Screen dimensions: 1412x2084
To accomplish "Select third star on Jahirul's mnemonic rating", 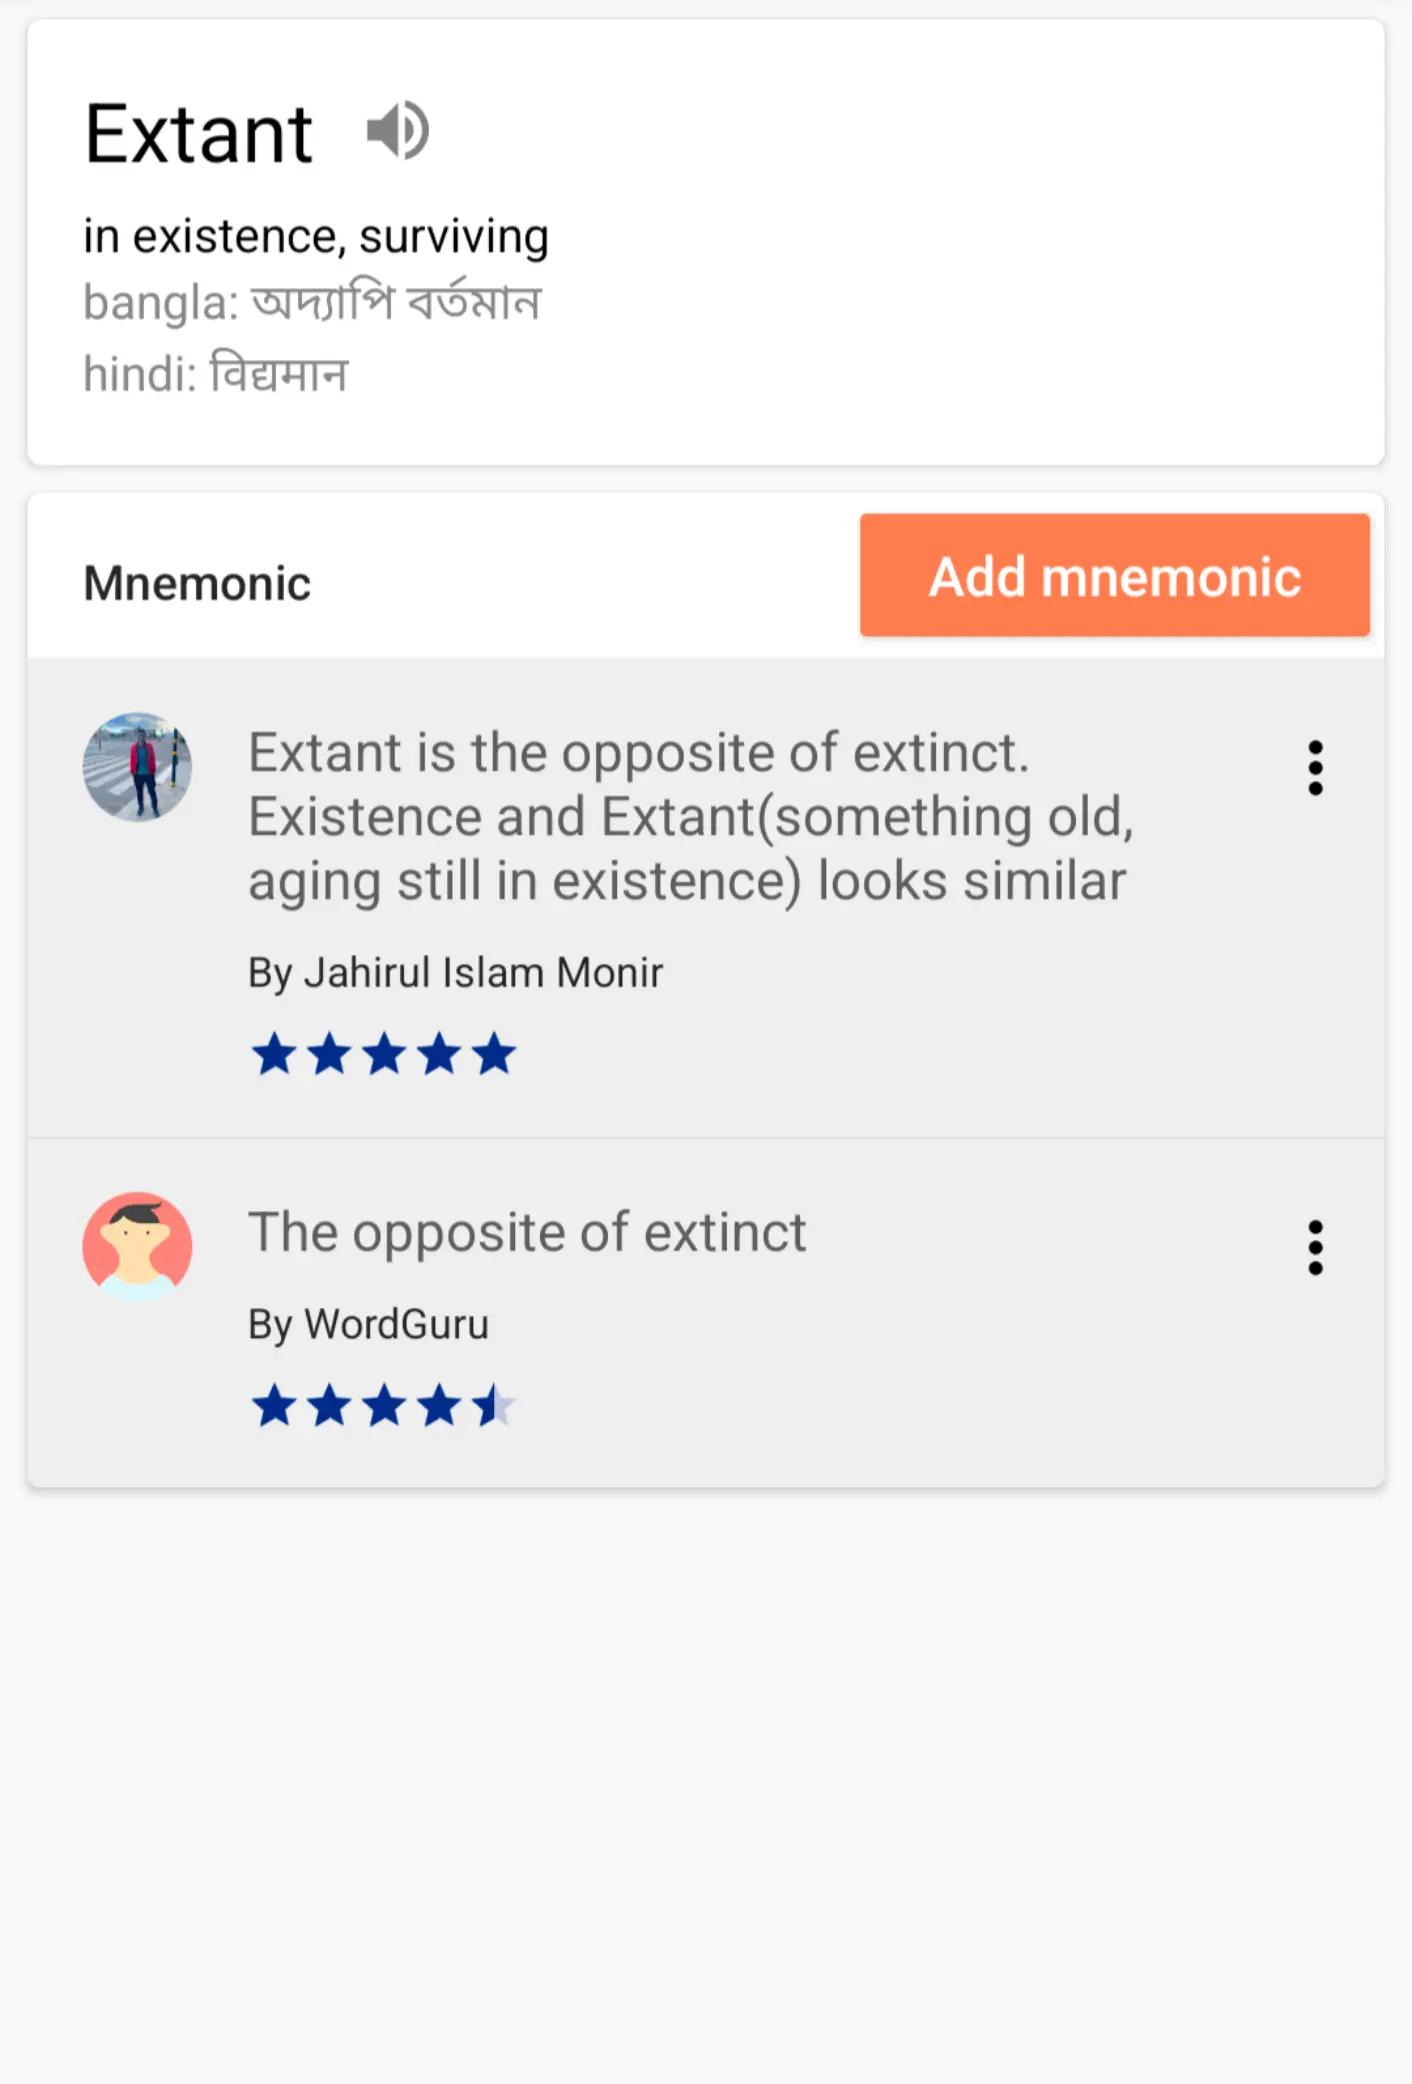I will coord(384,1054).
